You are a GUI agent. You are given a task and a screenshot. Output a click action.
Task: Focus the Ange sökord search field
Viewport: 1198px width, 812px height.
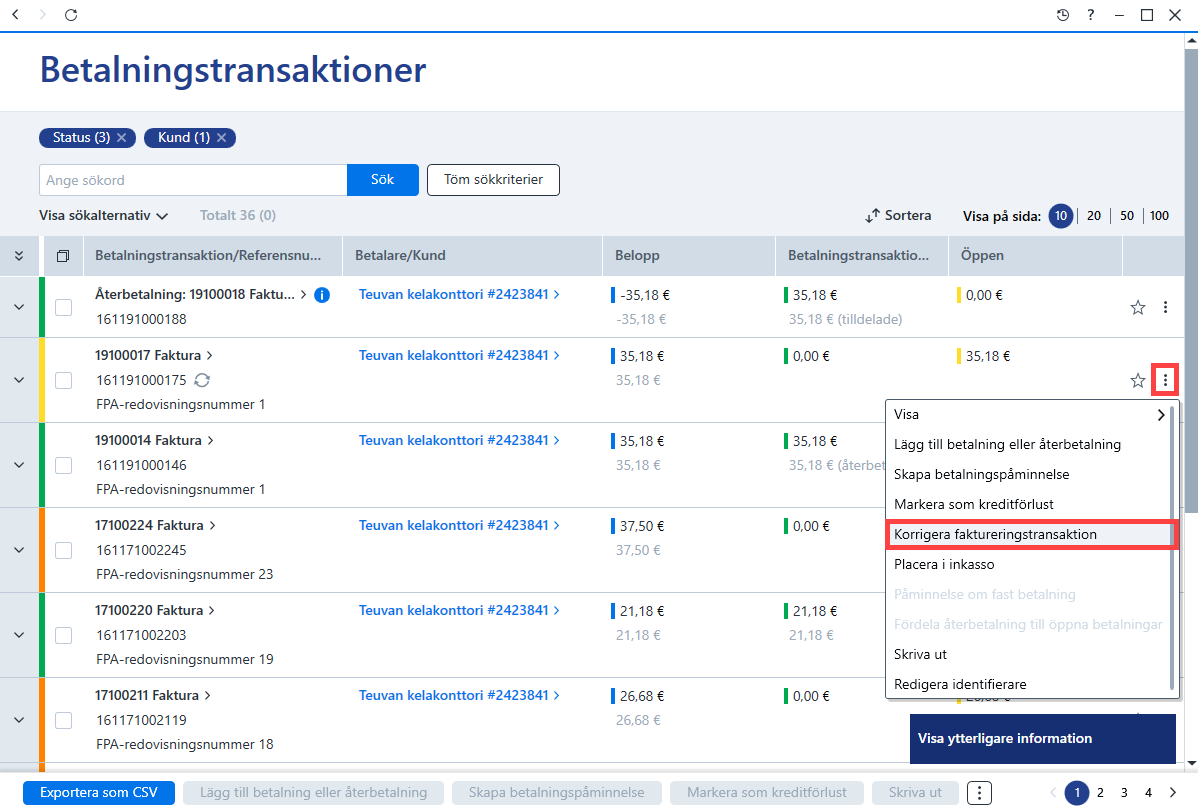[x=193, y=180]
